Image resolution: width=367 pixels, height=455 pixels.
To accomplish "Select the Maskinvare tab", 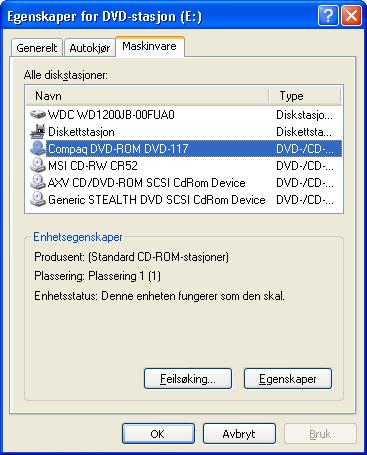I will coord(149,46).
